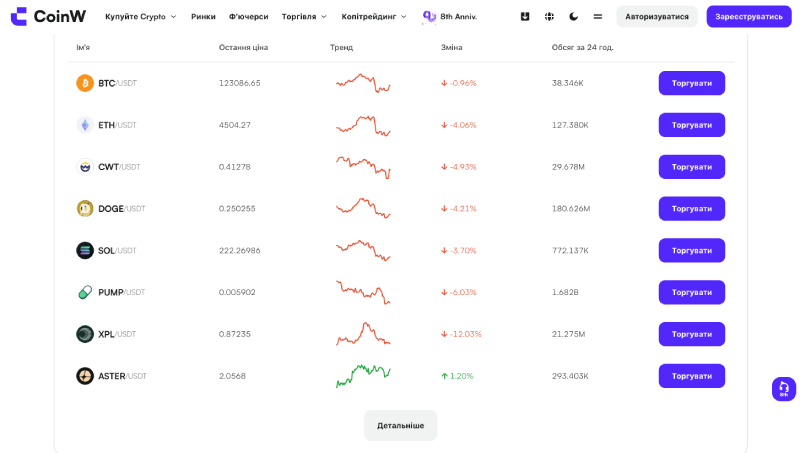The image size is (800, 453).
Task: Click the Детальніше button
Action: click(401, 425)
